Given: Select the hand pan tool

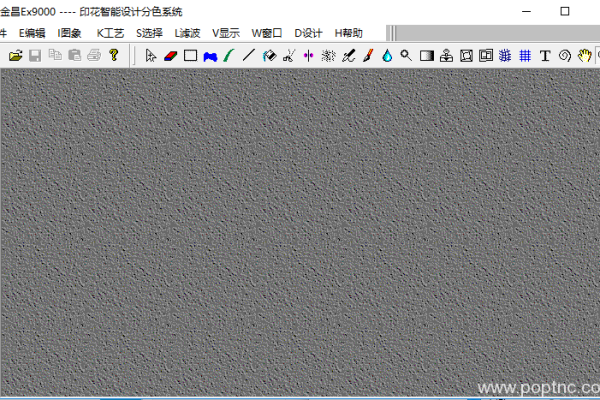Looking at the screenshot, I should click(x=584, y=56).
